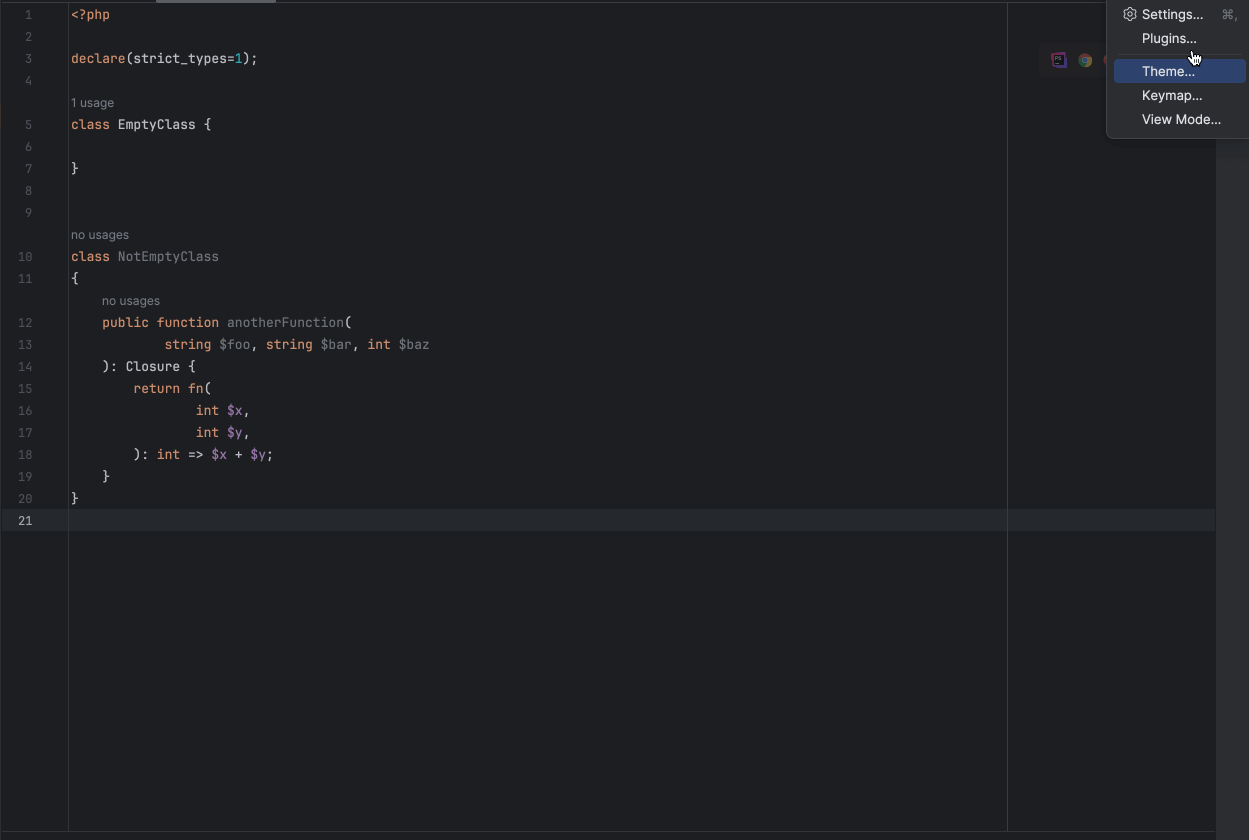The image size is (1249, 840).
Task: Select Theme... from the popup menu
Action: point(1168,72)
